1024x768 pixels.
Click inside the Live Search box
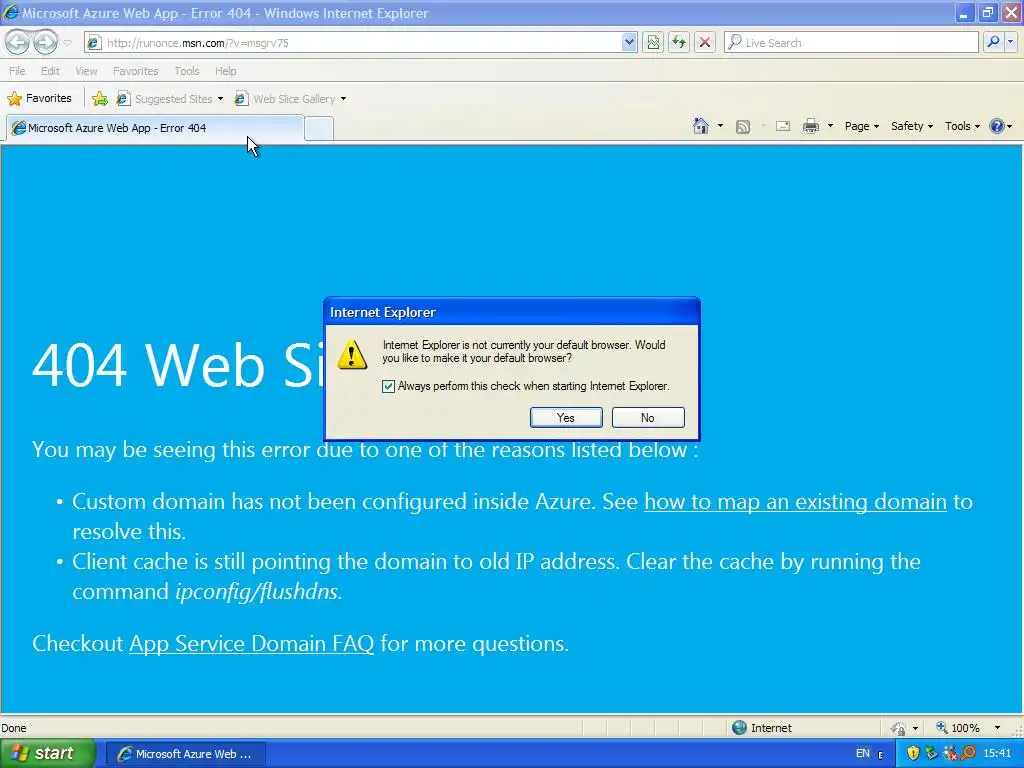852,42
